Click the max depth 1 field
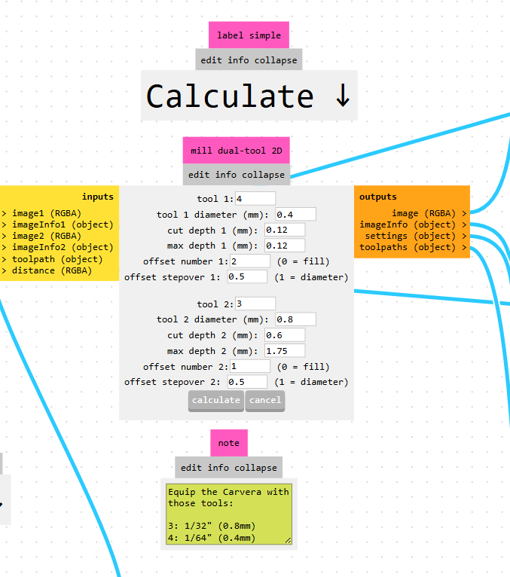Screen dimensions: 510x577 pos(285,245)
